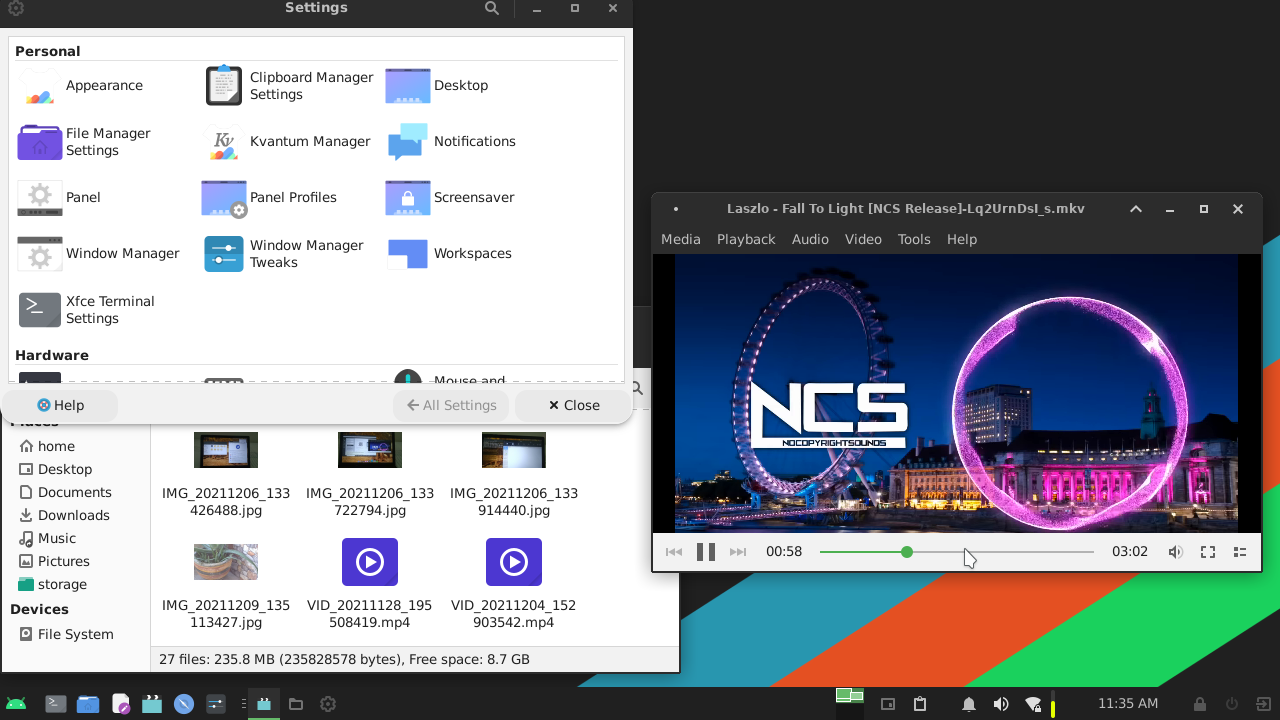Click the workspace switcher in taskbar
Viewport: 1280px width, 720px height.
tap(850, 704)
